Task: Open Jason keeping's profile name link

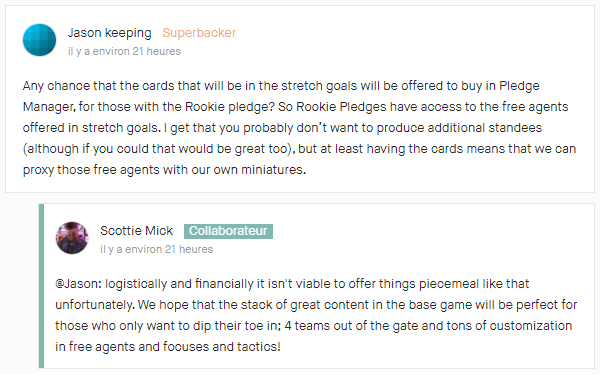Action: (x=110, y=33)
